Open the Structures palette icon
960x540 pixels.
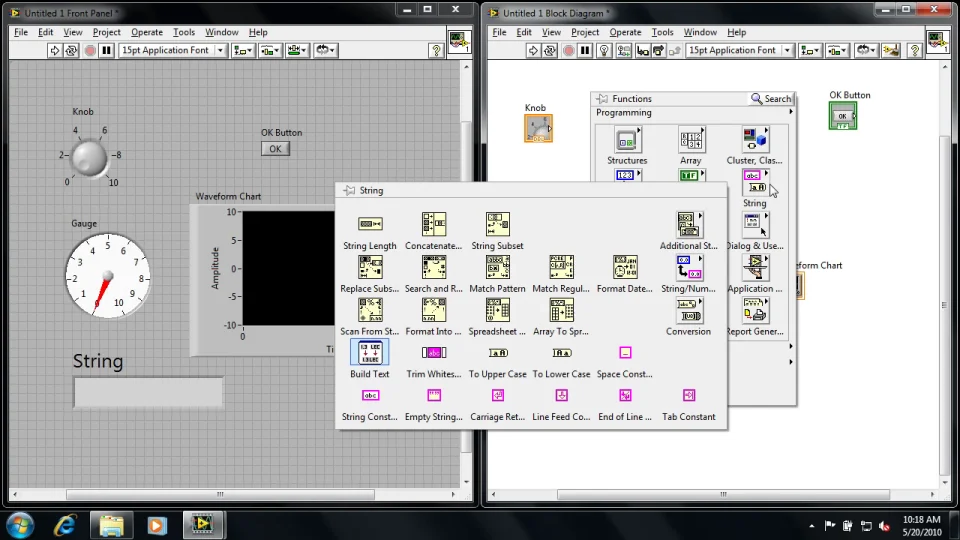(x=627, y=140)
